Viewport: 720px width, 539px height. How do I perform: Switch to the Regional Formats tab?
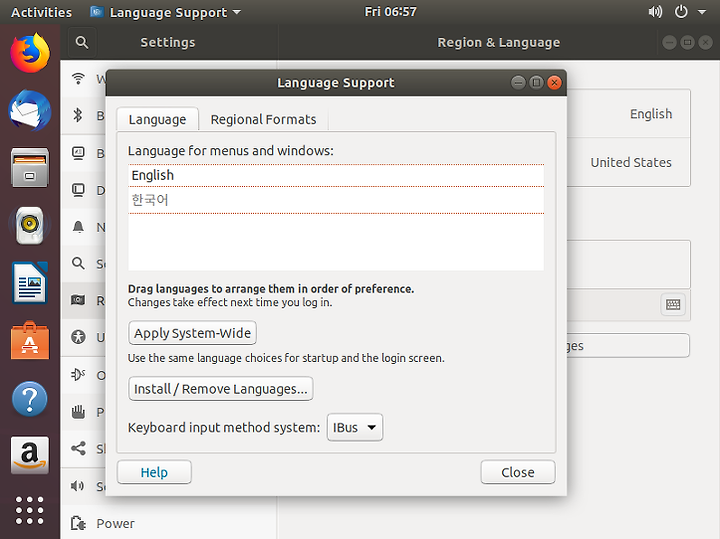click(264, 119)
